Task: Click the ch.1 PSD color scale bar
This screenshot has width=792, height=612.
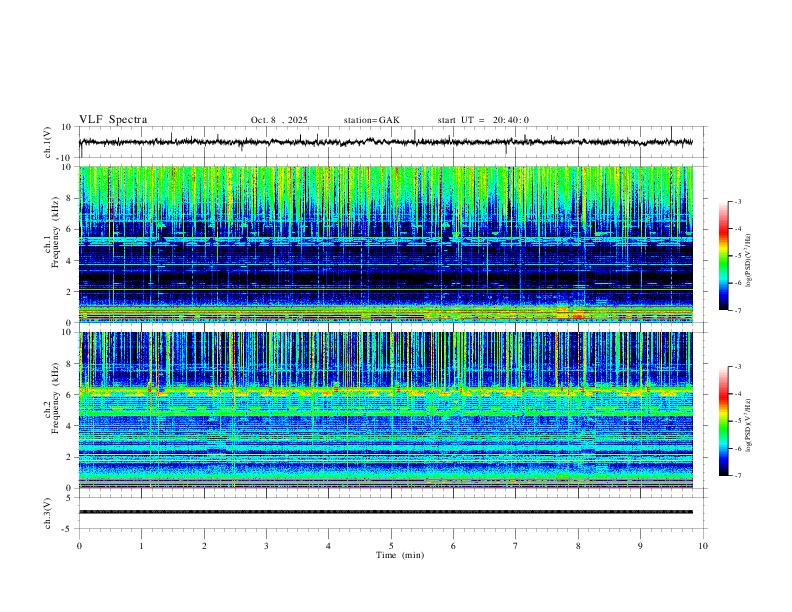Action: 724,256
